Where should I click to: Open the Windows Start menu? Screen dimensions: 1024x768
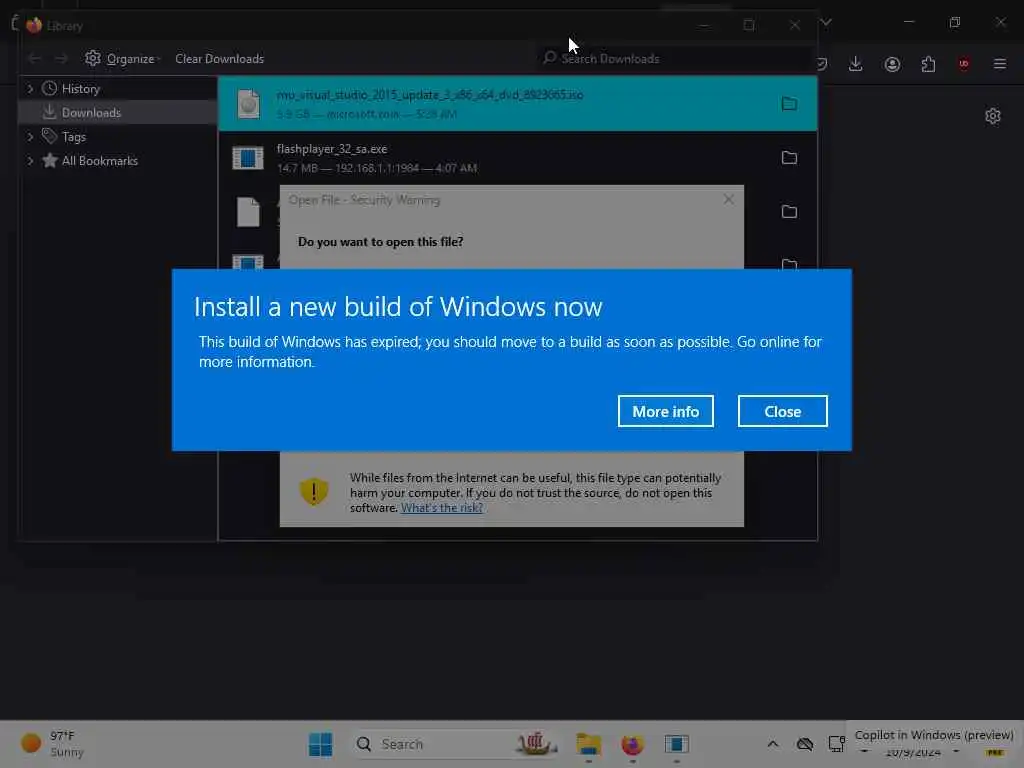[x=320, y=744]
